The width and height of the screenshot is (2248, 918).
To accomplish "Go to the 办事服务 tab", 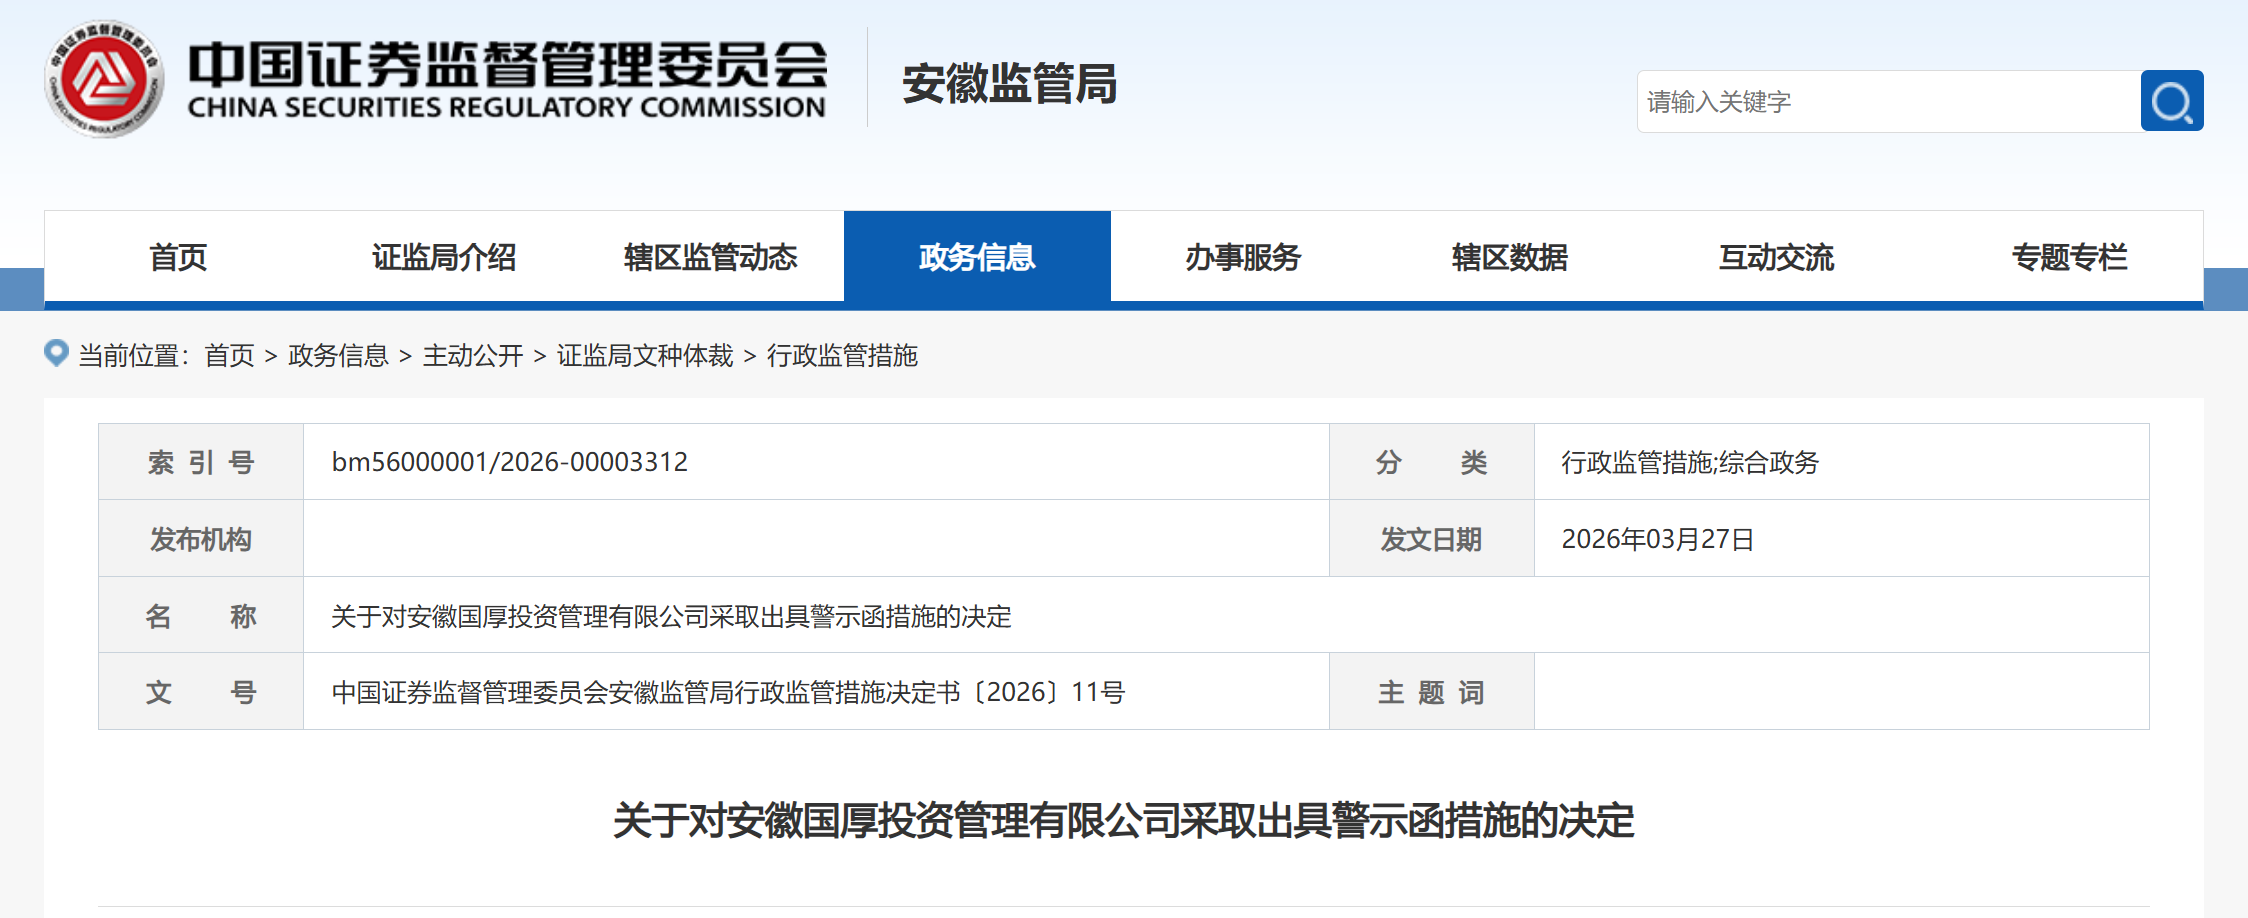I will [x=1244, y=257].
